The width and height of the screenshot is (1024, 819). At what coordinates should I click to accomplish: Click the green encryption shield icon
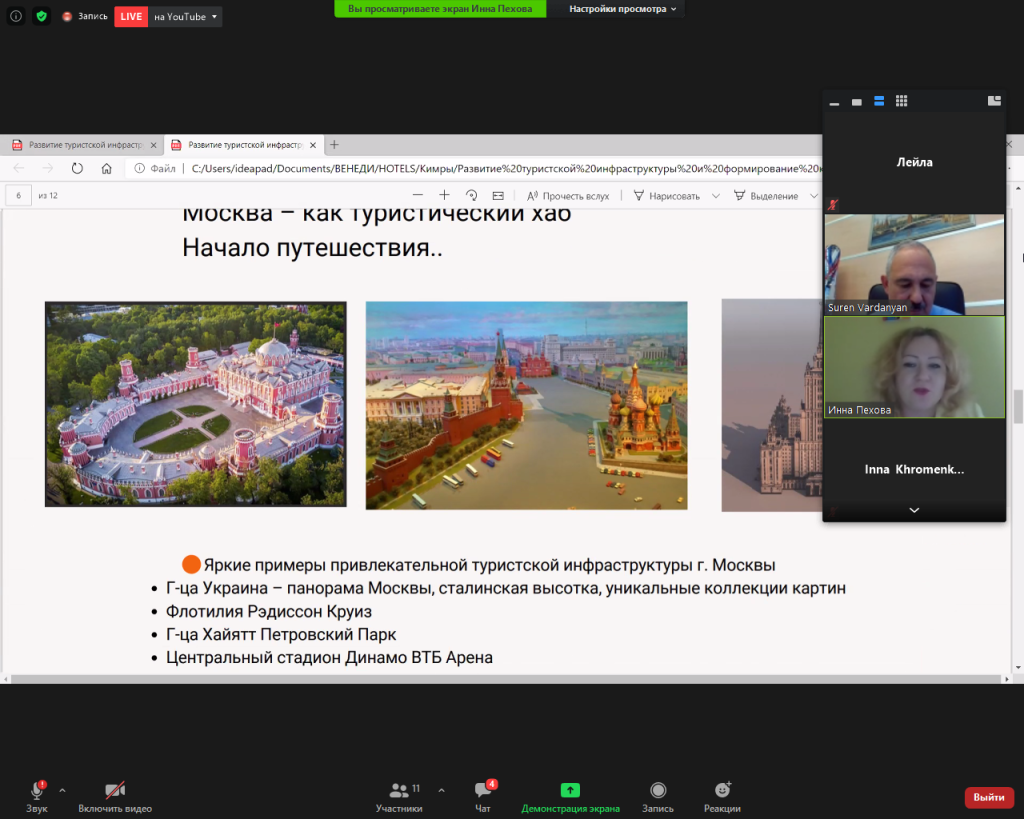41,16
